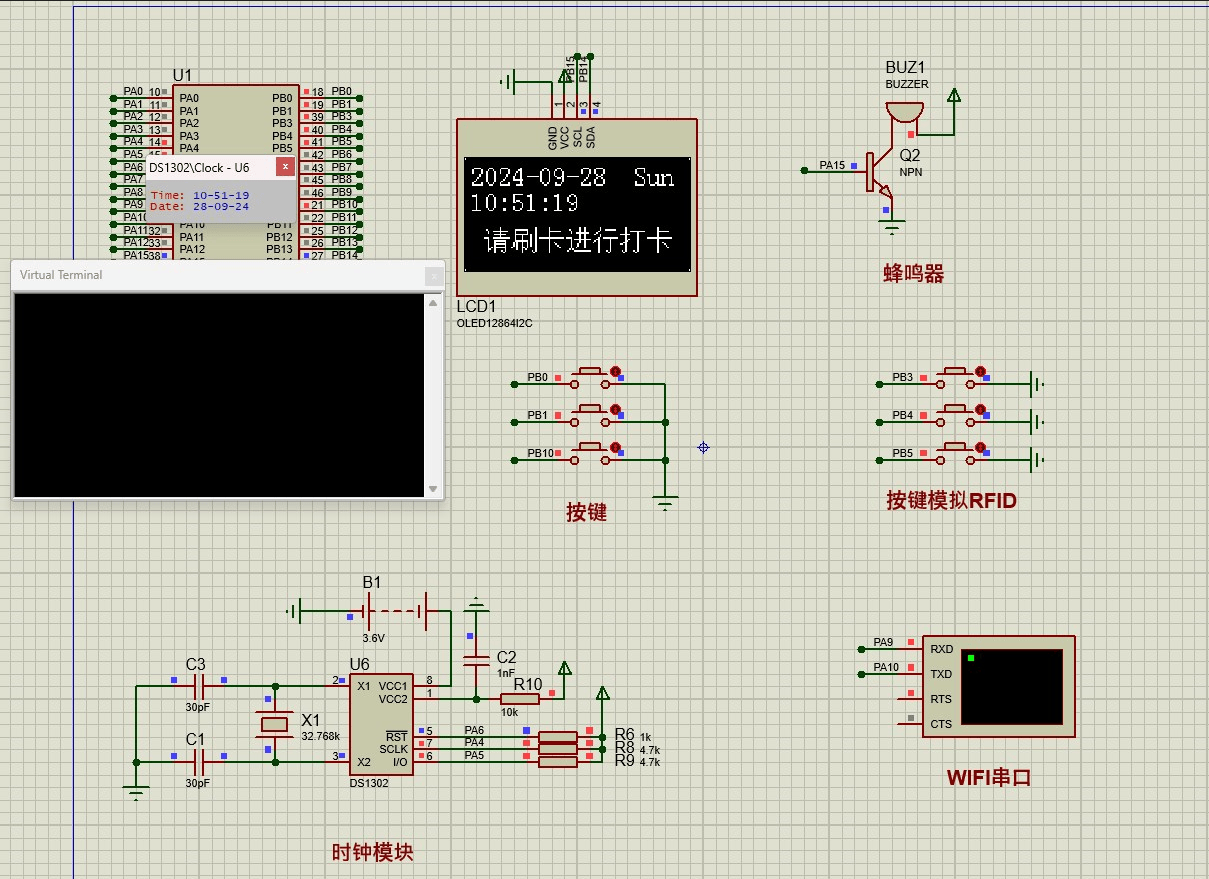
Task: Toggle the latch circle on PB5 button
Action: (980, 447)
